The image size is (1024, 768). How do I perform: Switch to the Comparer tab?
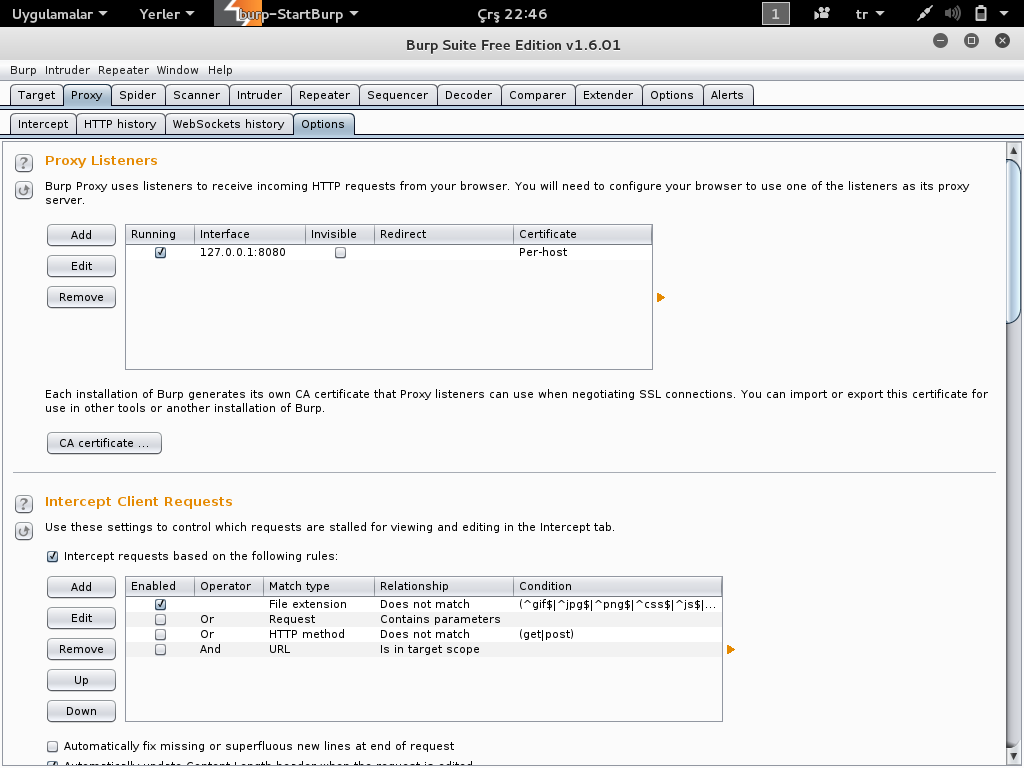(x=537, y=95)
